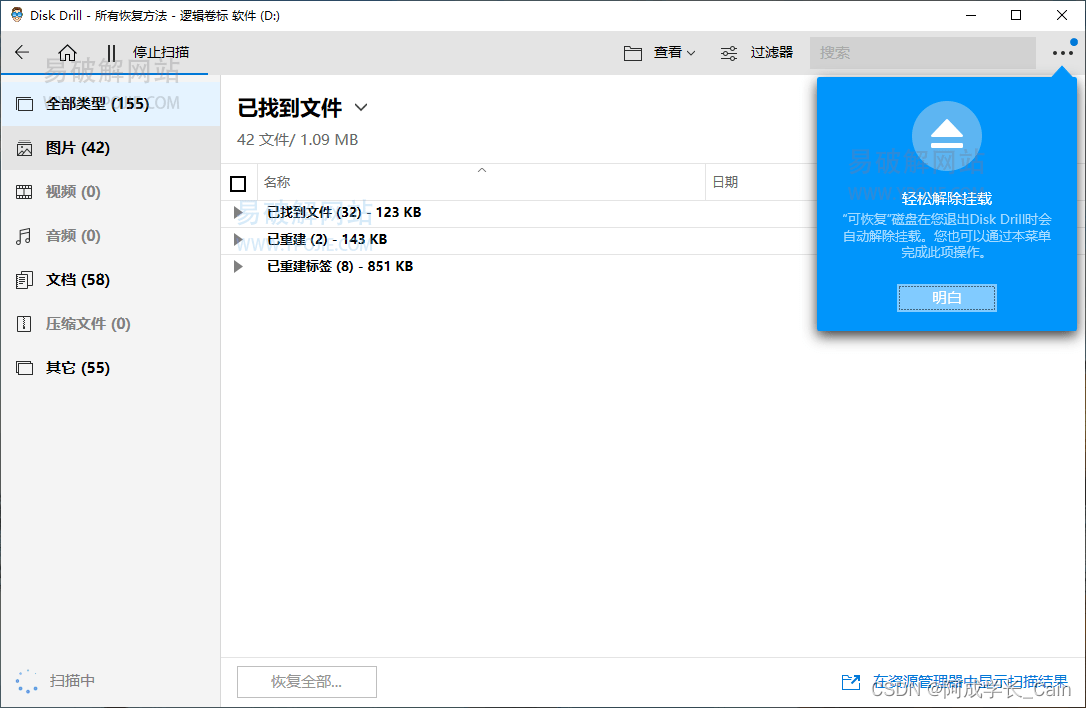
Task: Go back with the left arrow icon
Action: click(x=22, y=52)
